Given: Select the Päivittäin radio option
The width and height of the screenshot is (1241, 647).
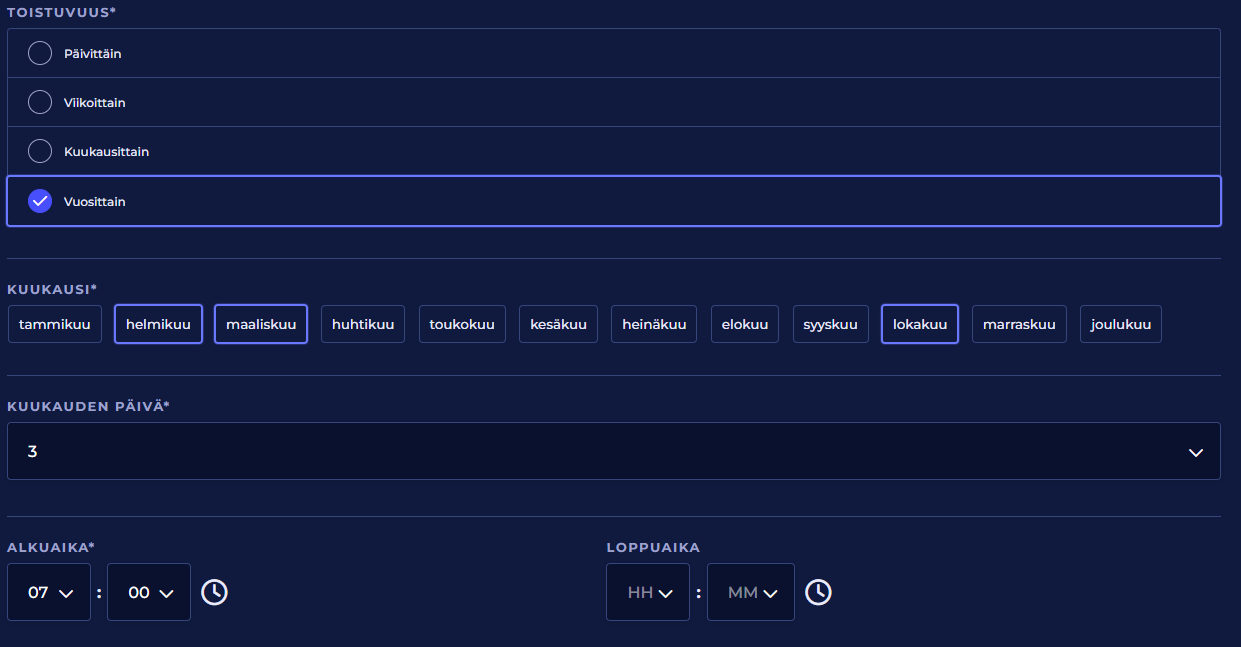Looking at the screenshot, I should 40,53.
